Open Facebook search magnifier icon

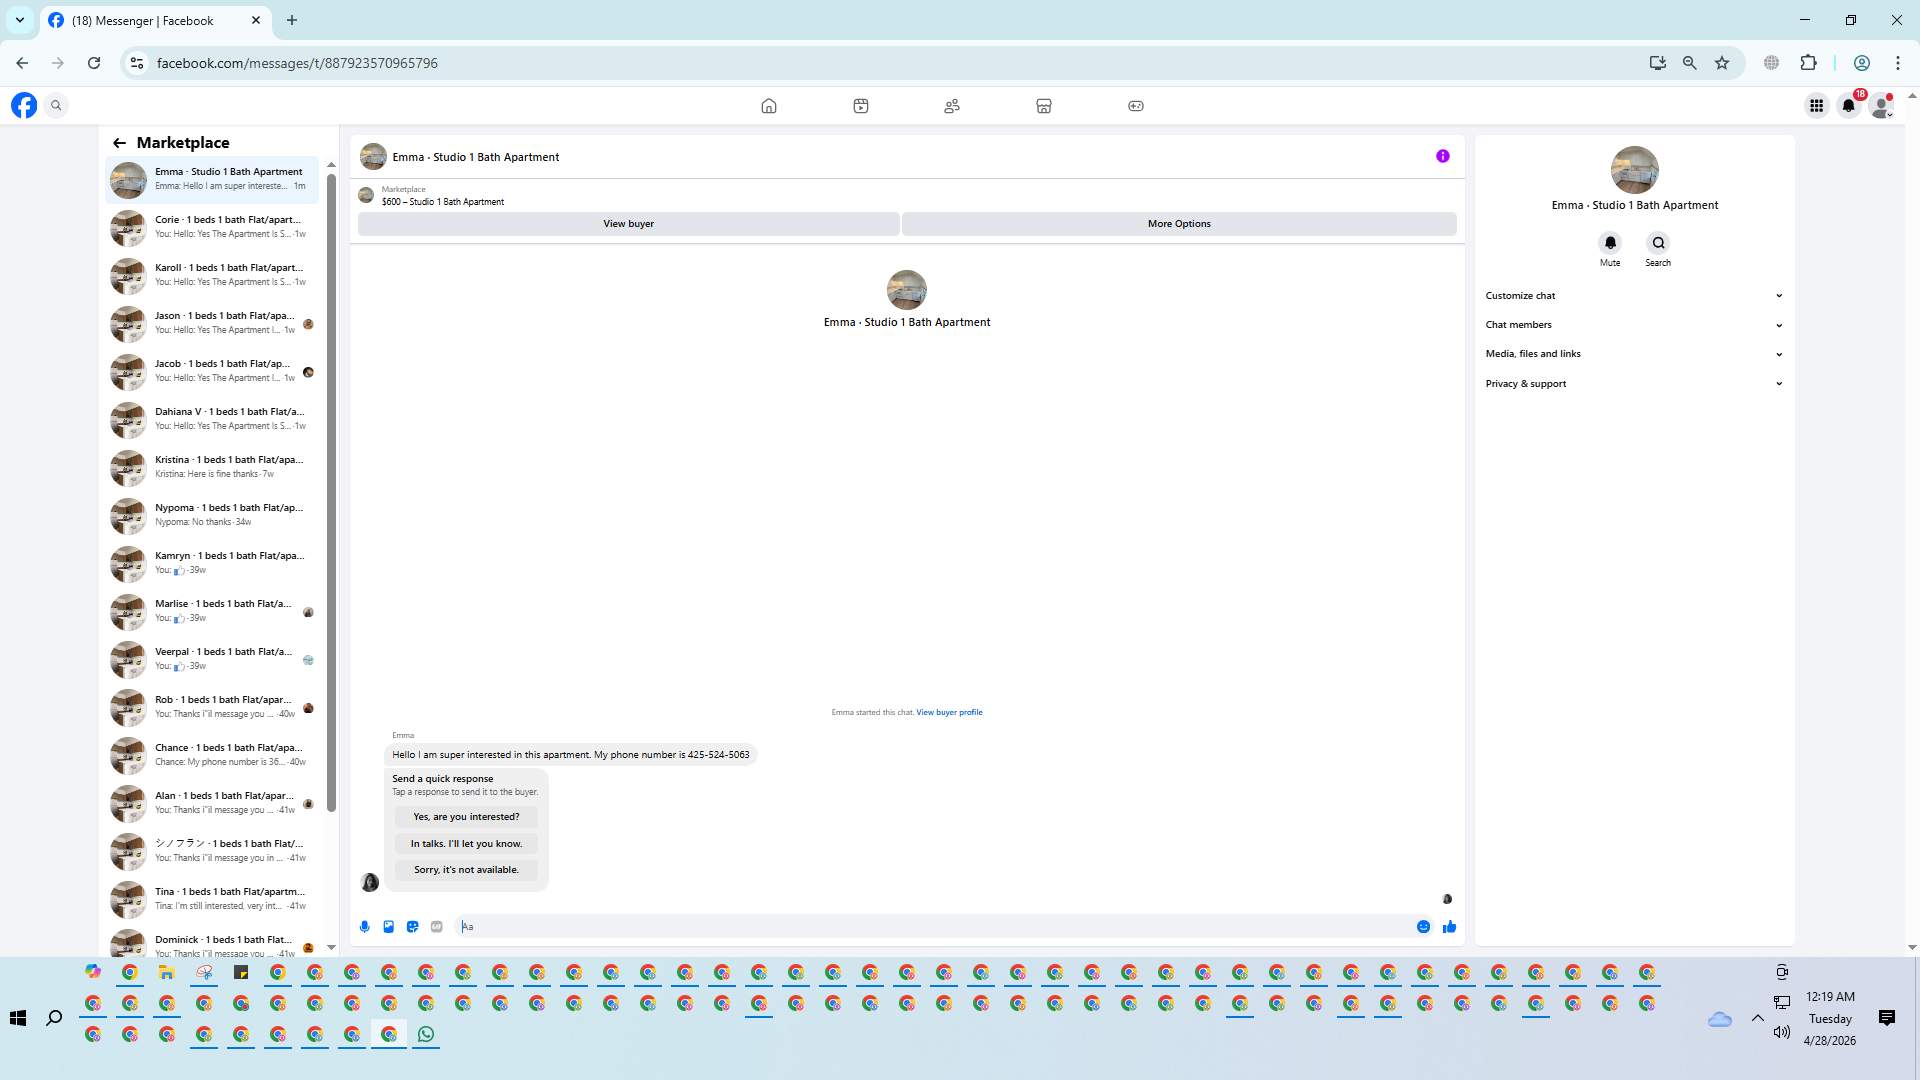pyautogui.click(x=57, y=105)
